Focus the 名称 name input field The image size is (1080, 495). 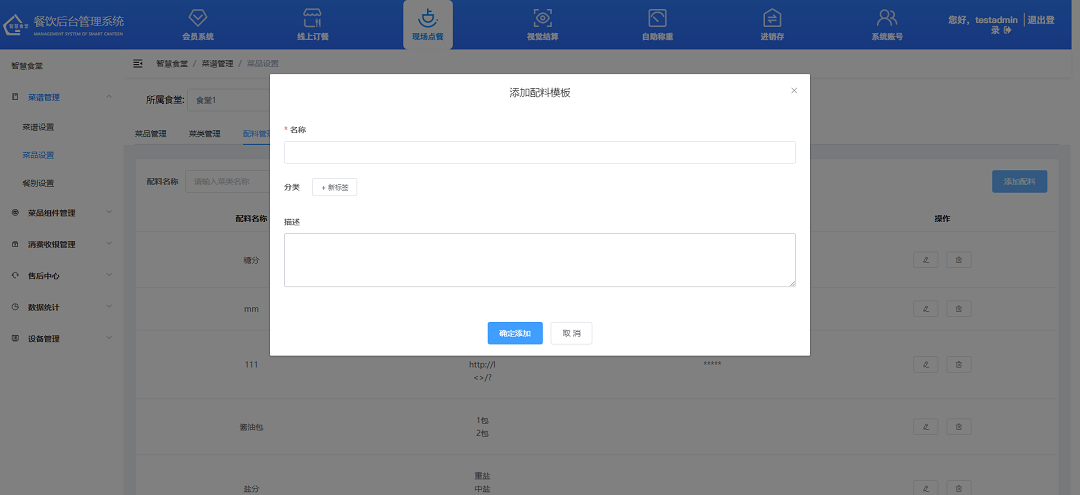[x=539, y=152]
